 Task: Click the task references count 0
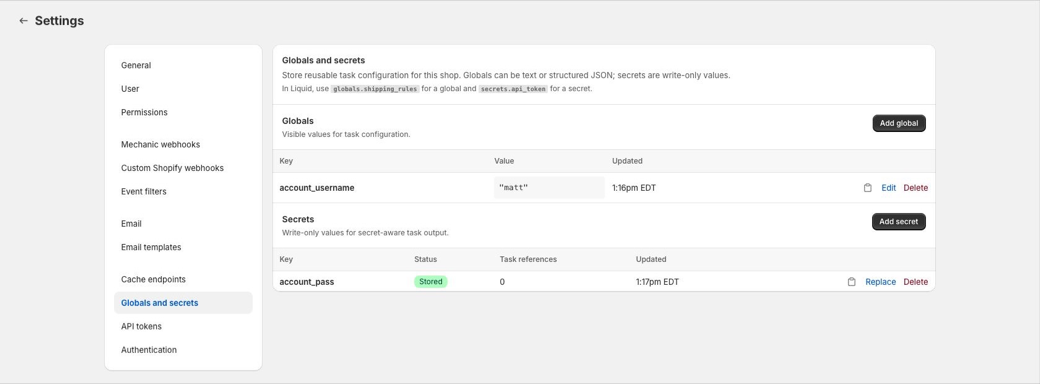click(502, 282)
